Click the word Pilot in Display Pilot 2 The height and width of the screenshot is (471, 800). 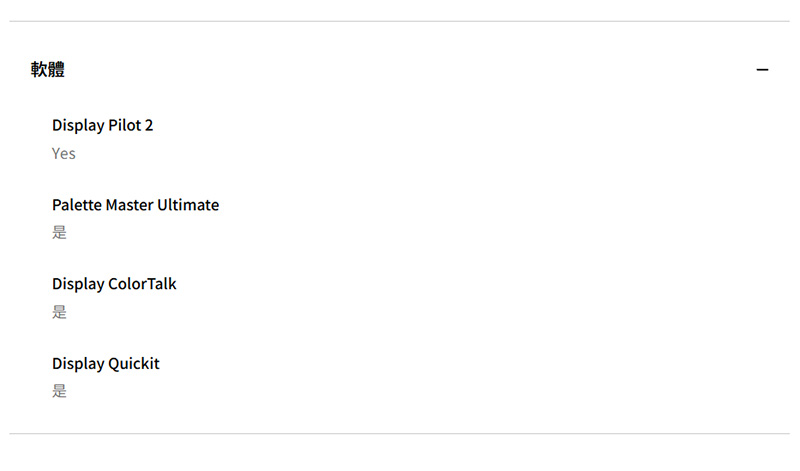[x=124, y=125]
